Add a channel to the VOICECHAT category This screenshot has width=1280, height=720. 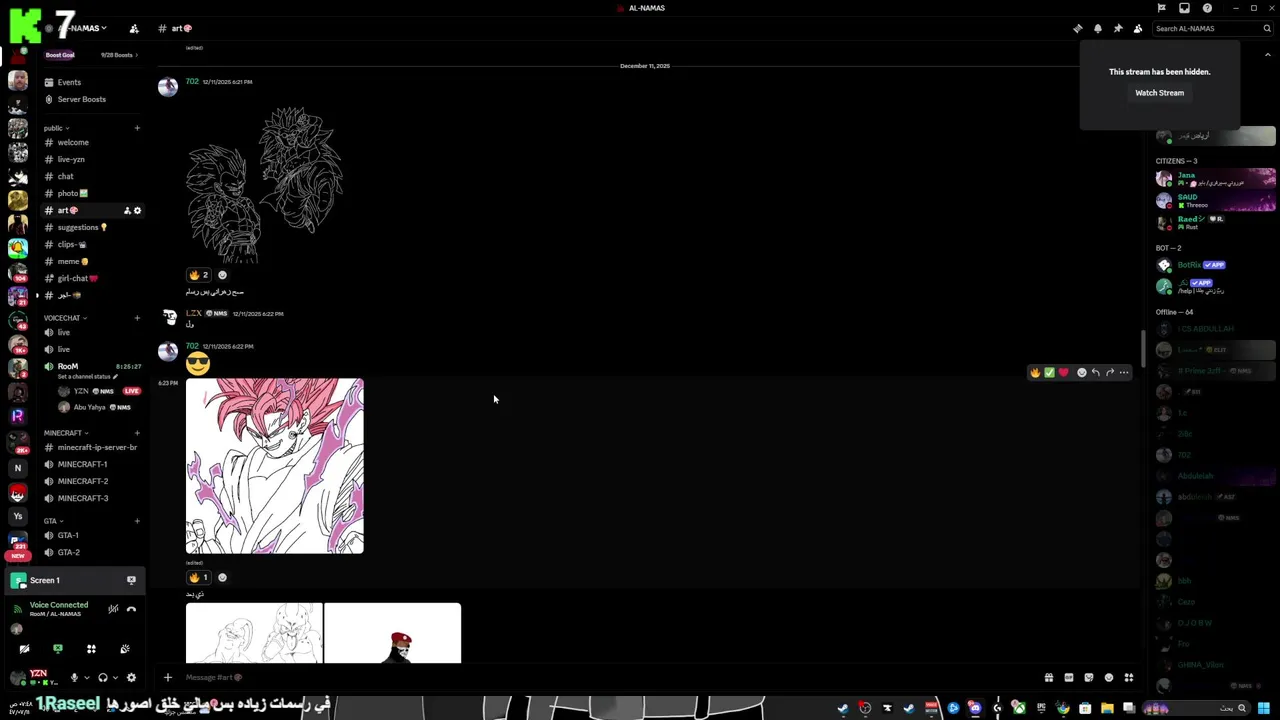(137, 318)
